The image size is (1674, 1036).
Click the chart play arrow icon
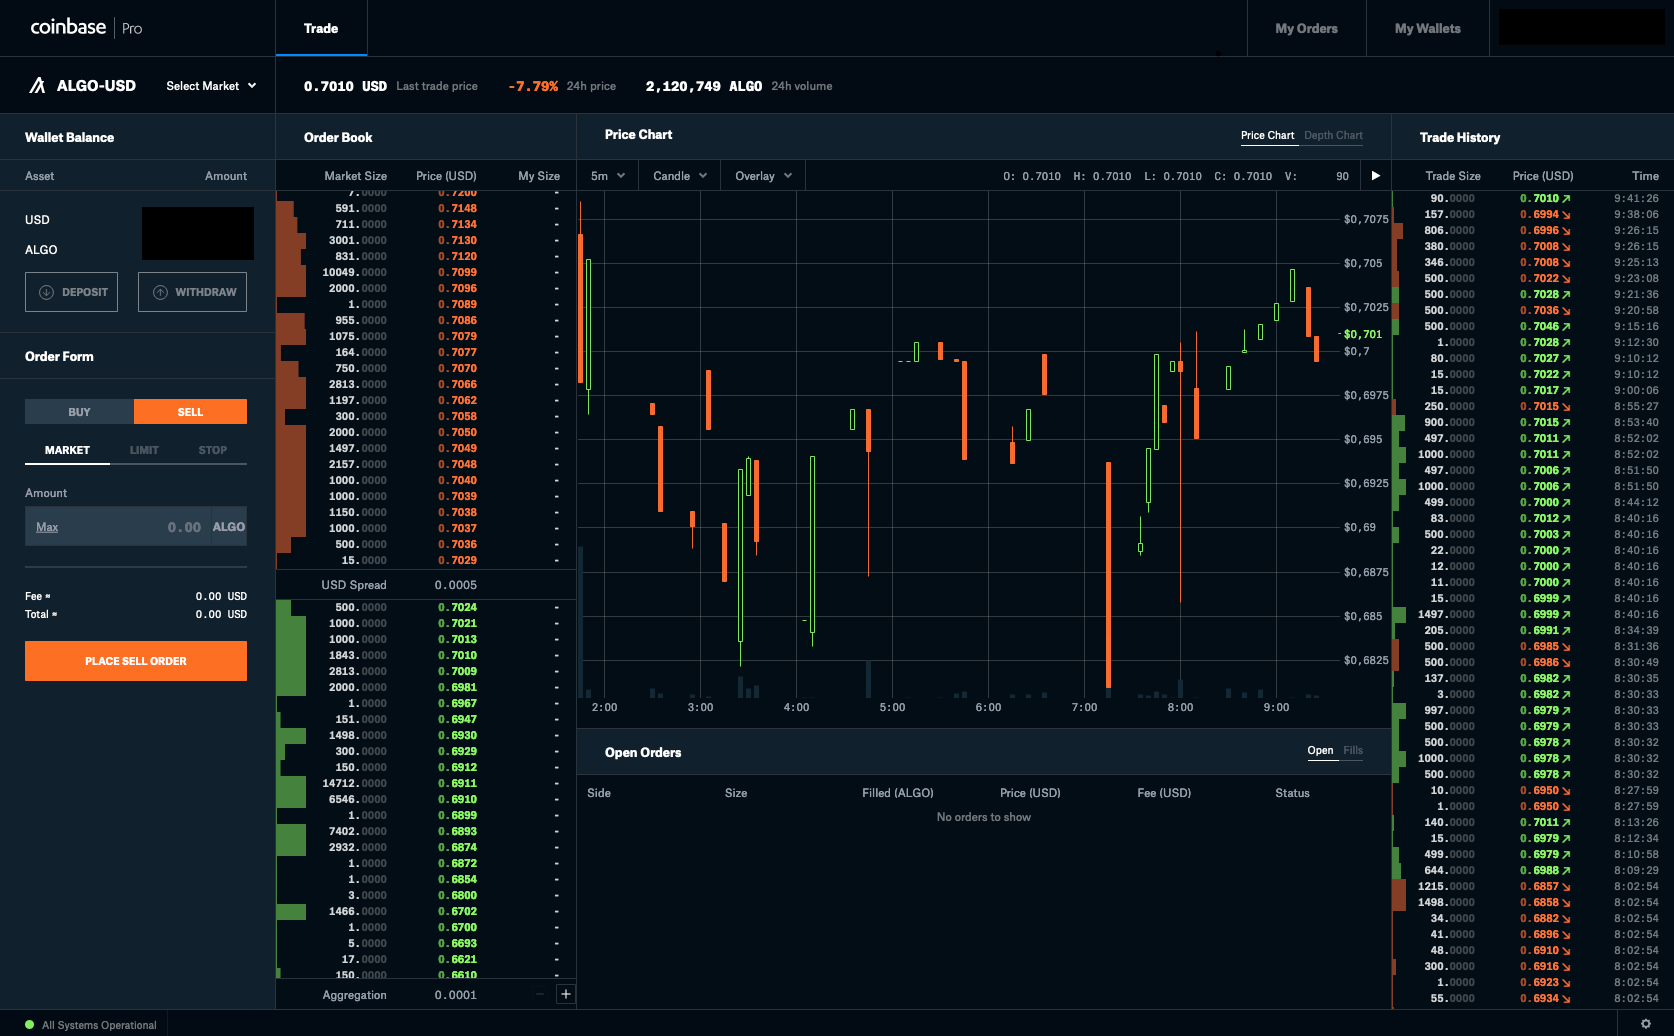(1376, 176)
